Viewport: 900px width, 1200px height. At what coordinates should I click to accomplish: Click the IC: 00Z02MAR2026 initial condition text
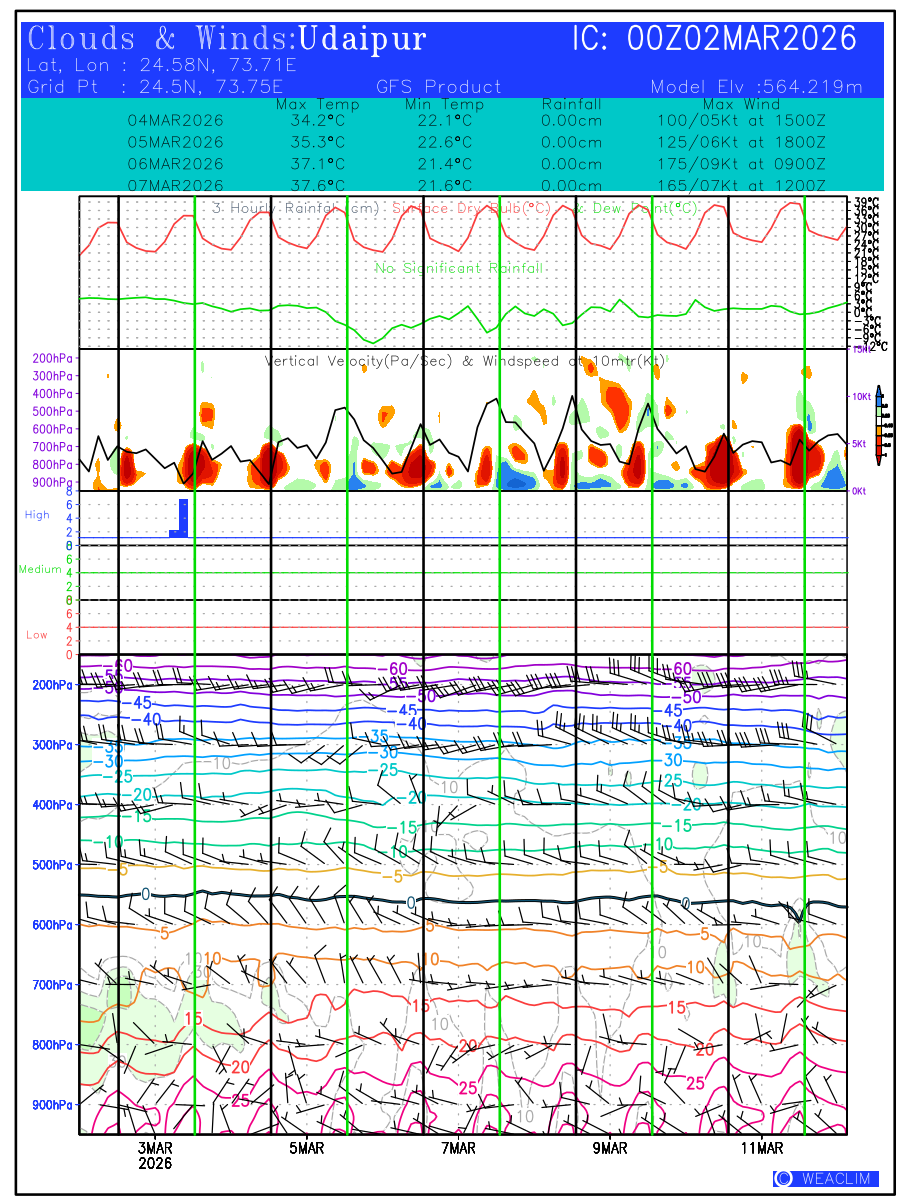(714, 39)
